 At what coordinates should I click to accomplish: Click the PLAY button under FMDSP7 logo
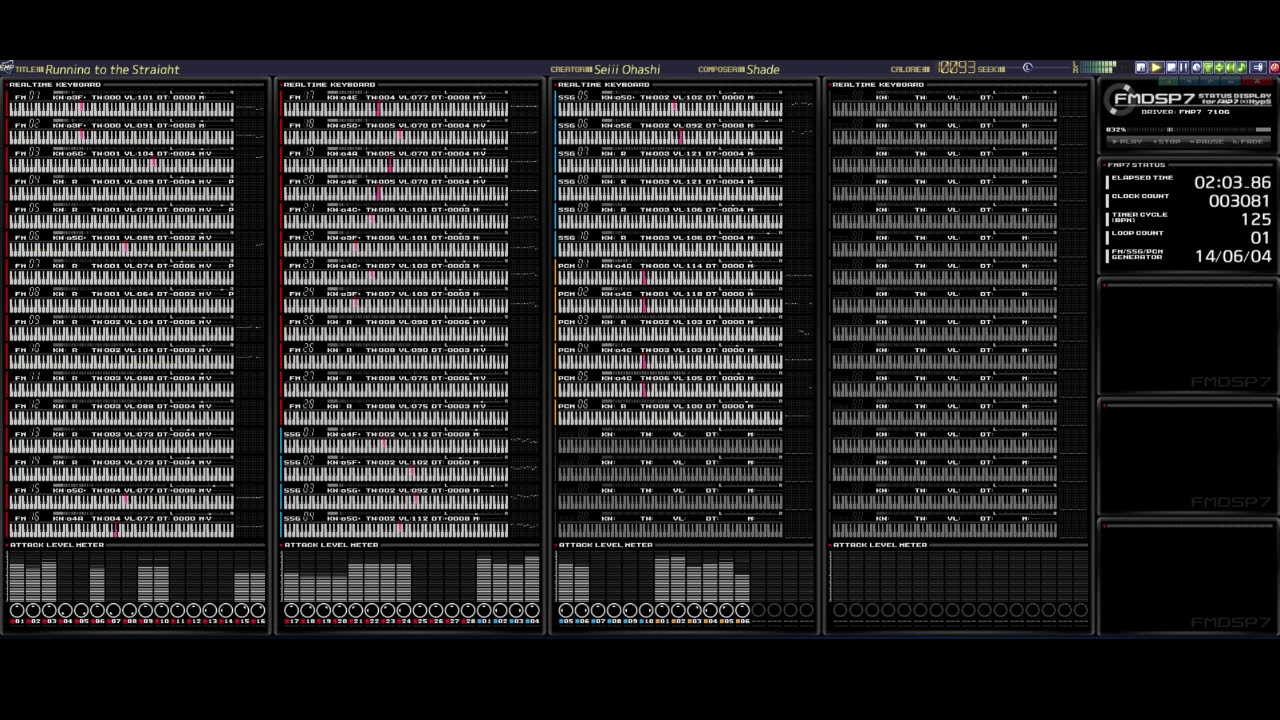[x=1128, y=141]
